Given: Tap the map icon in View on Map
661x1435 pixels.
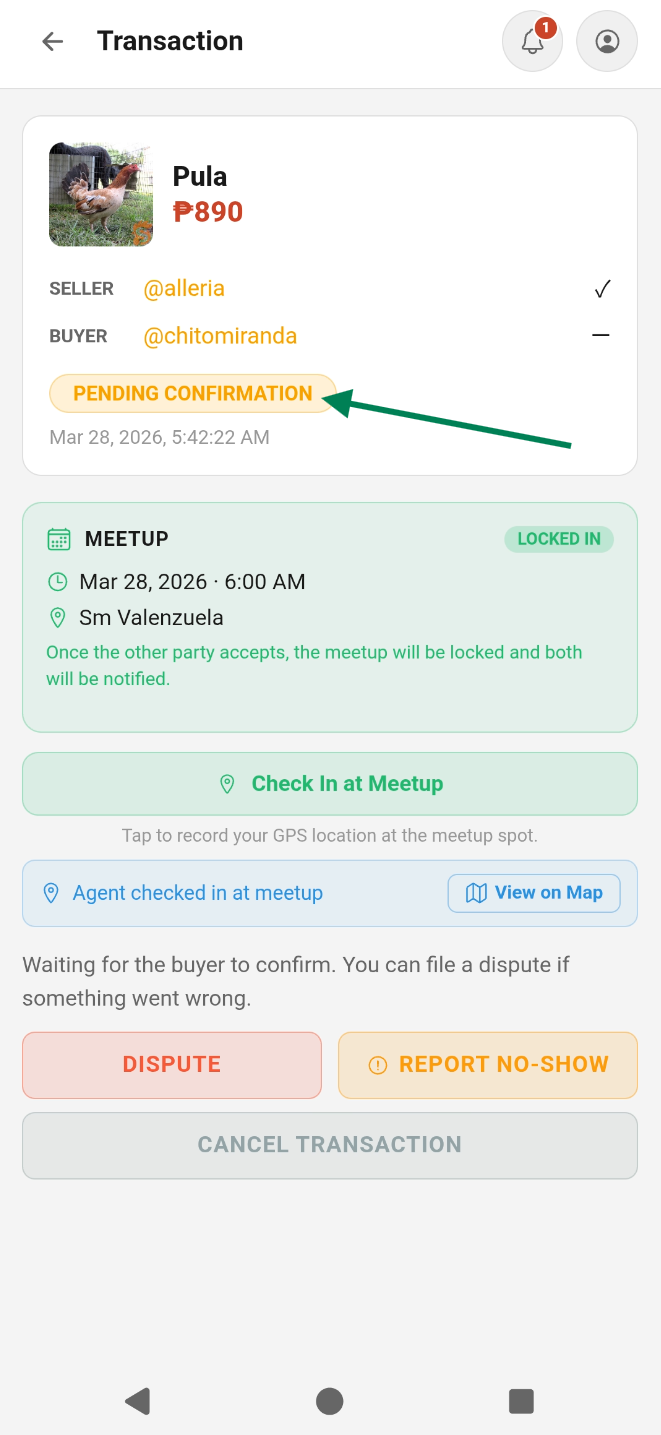Looking at the screenshot, I should click(476, 893).
